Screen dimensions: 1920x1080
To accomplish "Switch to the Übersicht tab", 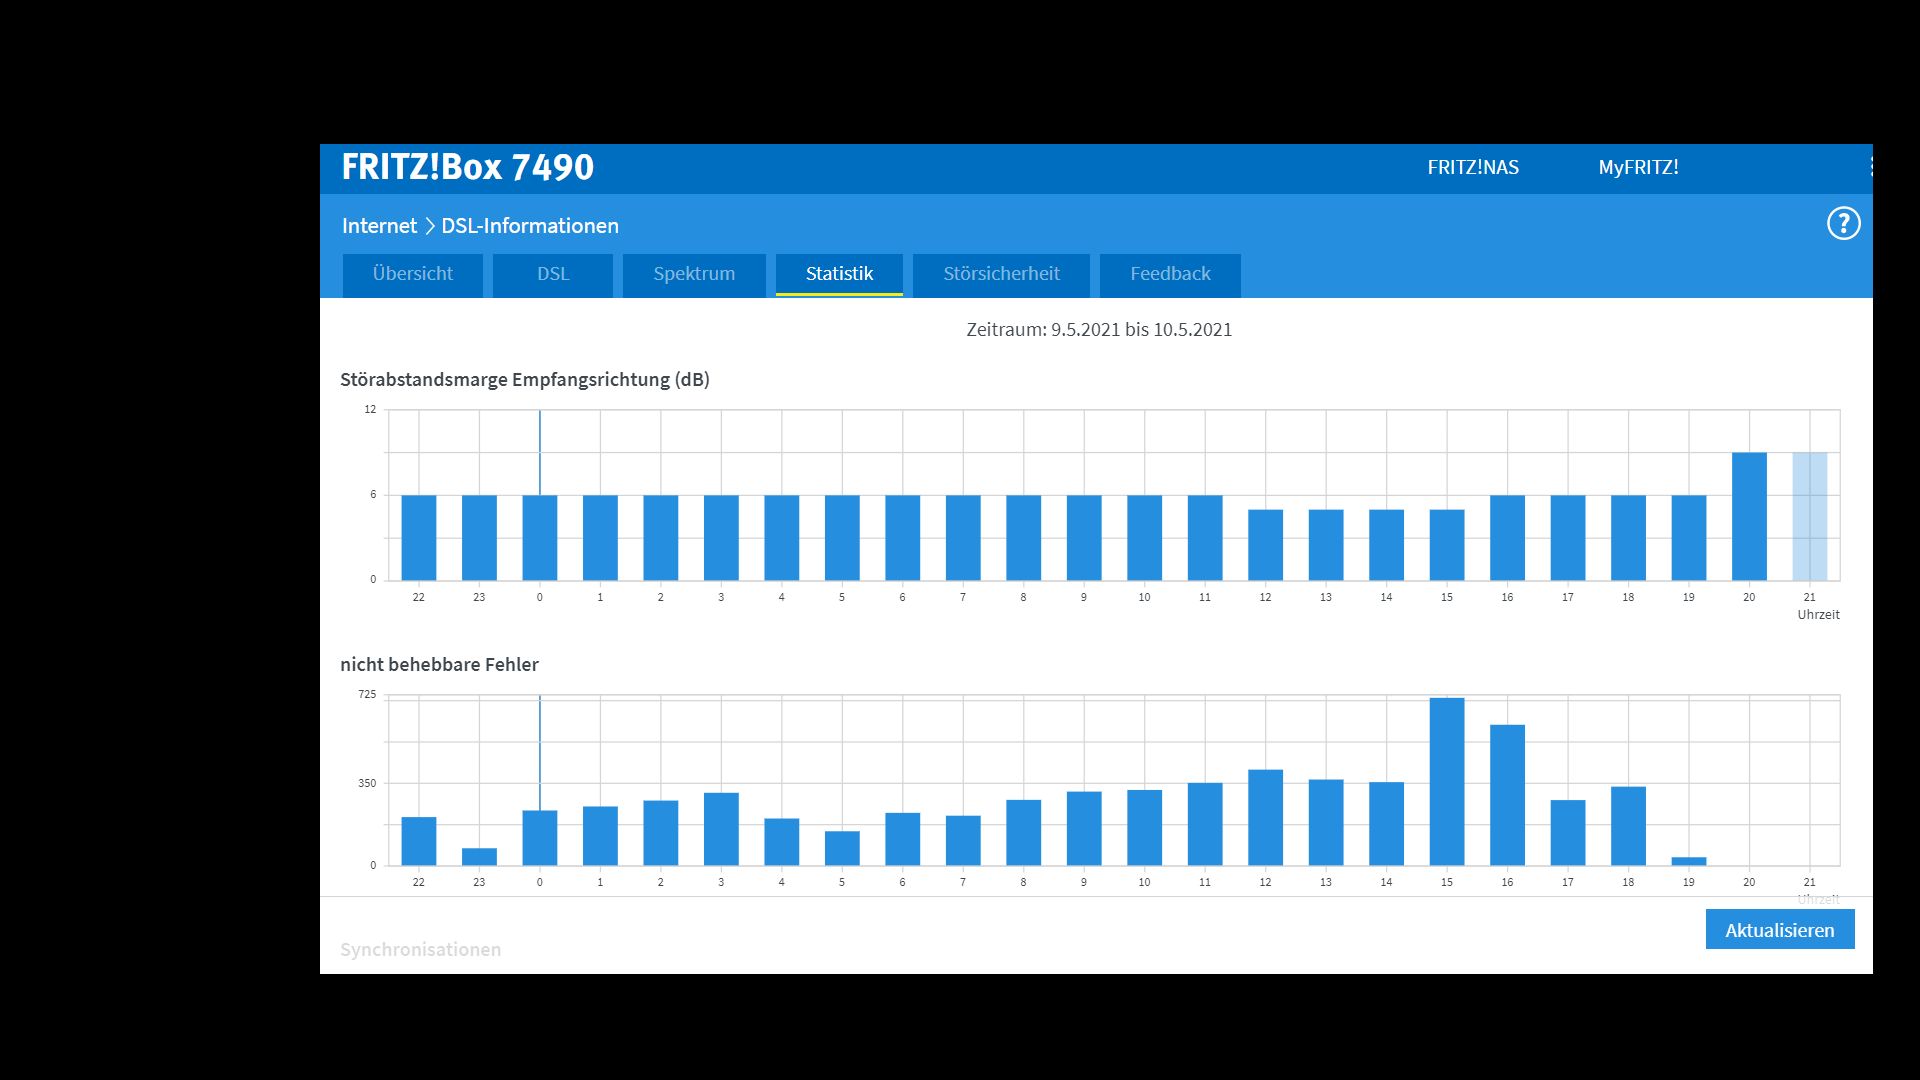I will coord(412,274).
